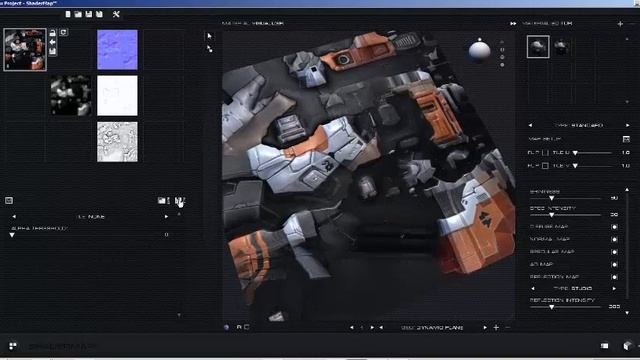Click the save project disk icon

[89, 14]
